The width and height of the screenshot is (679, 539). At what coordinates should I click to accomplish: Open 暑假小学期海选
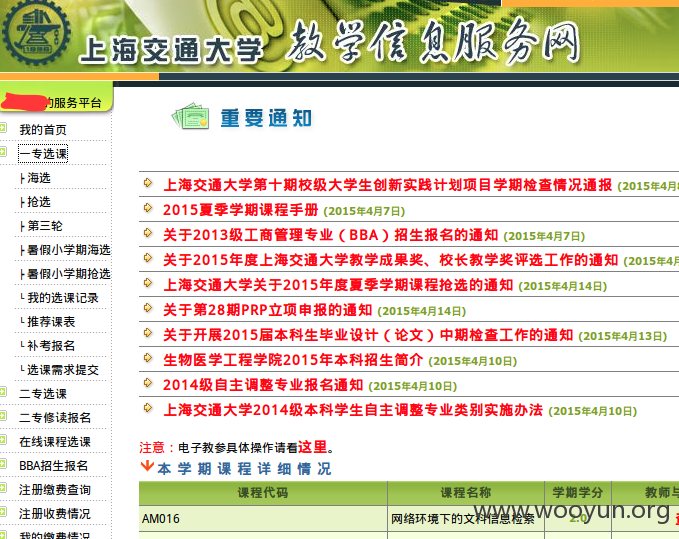(69, 250)
